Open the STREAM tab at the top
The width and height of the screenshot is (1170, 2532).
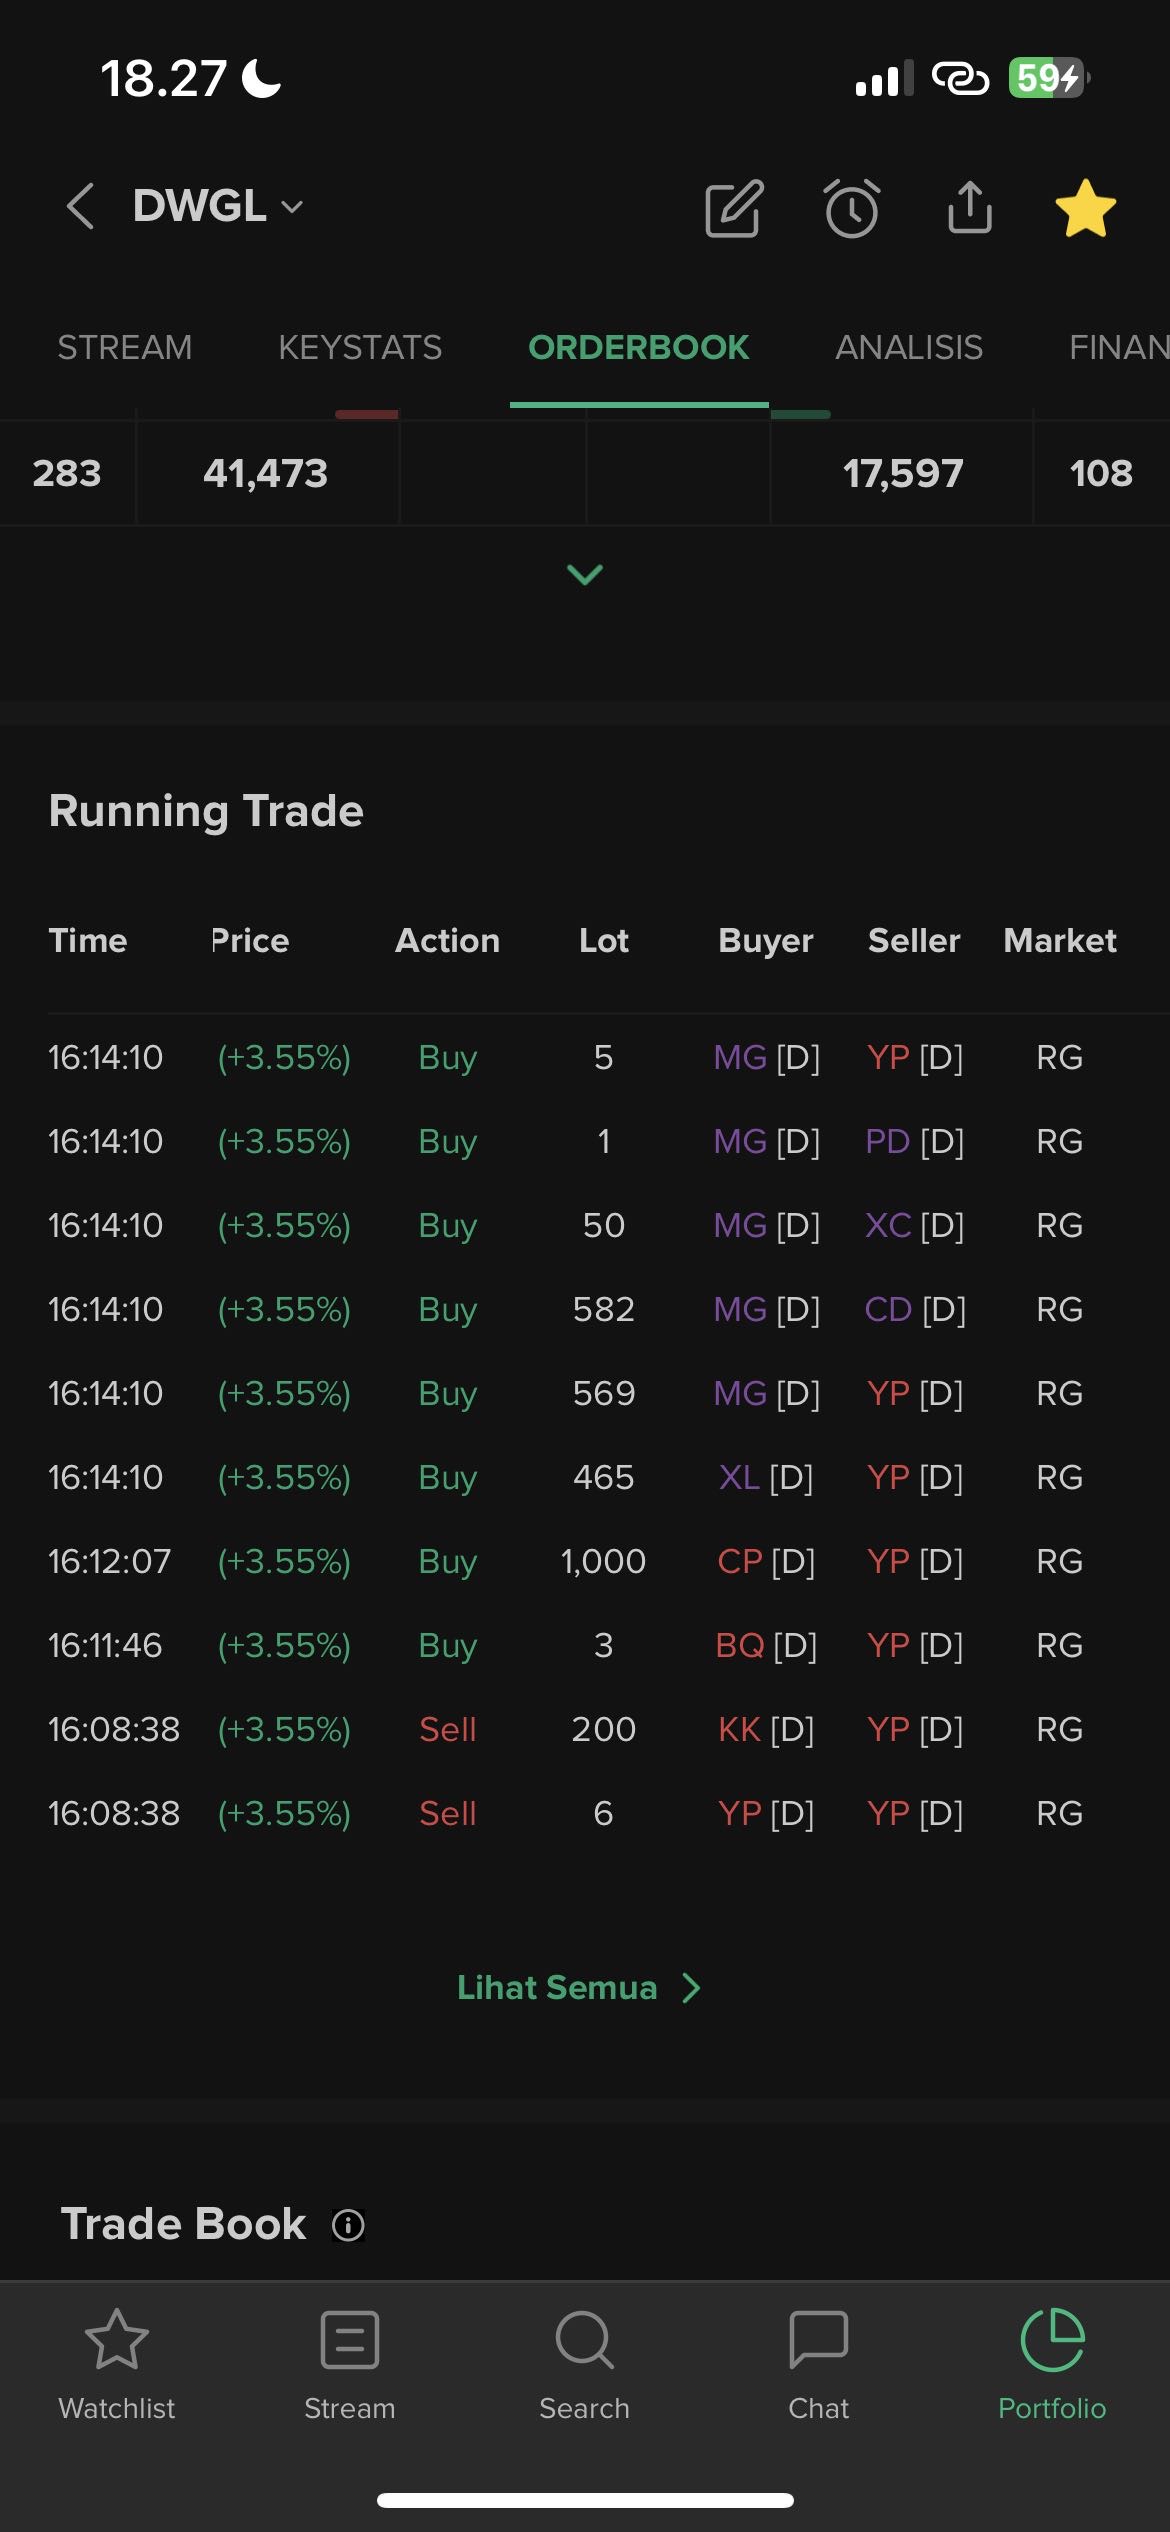(x=124, y=348)
